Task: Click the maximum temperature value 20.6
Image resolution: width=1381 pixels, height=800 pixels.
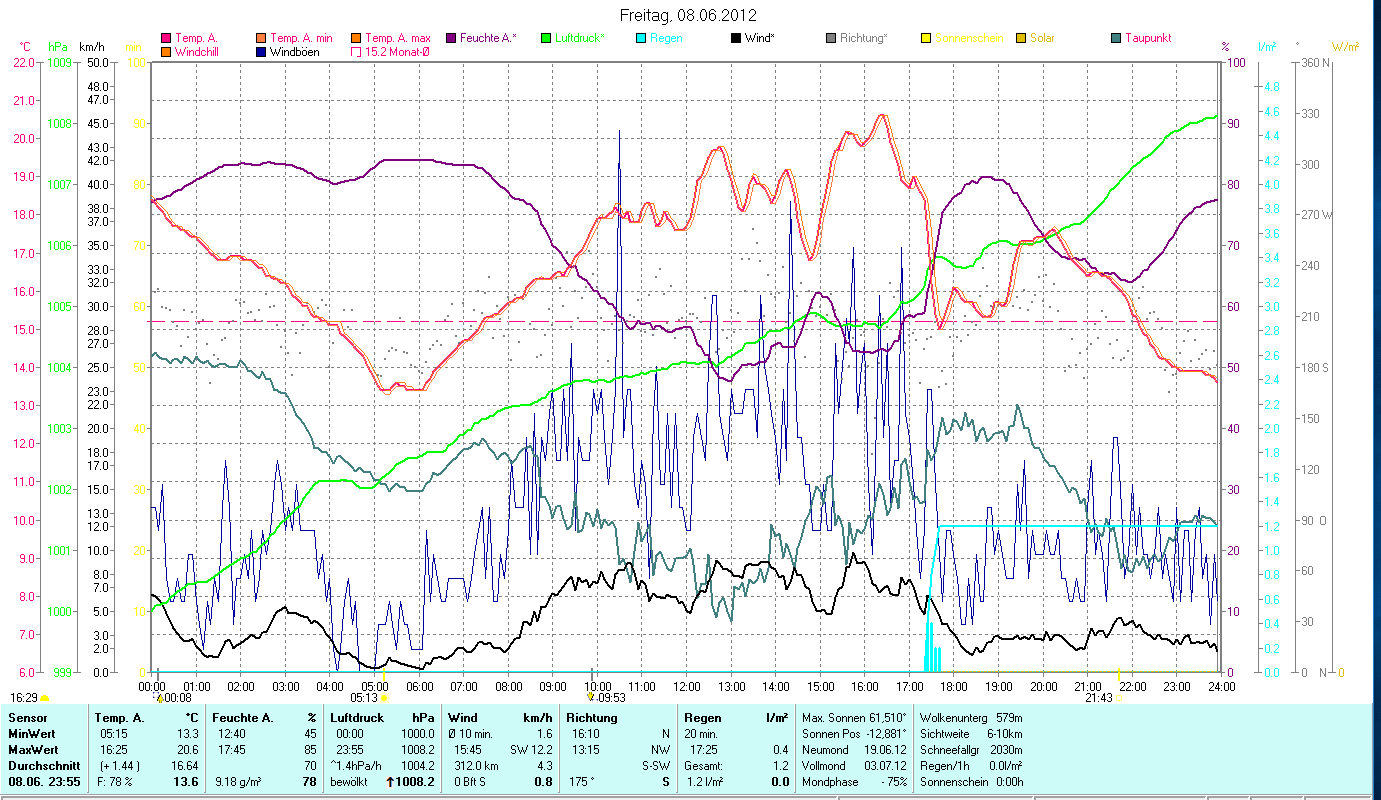Action: tap(186, 750)
